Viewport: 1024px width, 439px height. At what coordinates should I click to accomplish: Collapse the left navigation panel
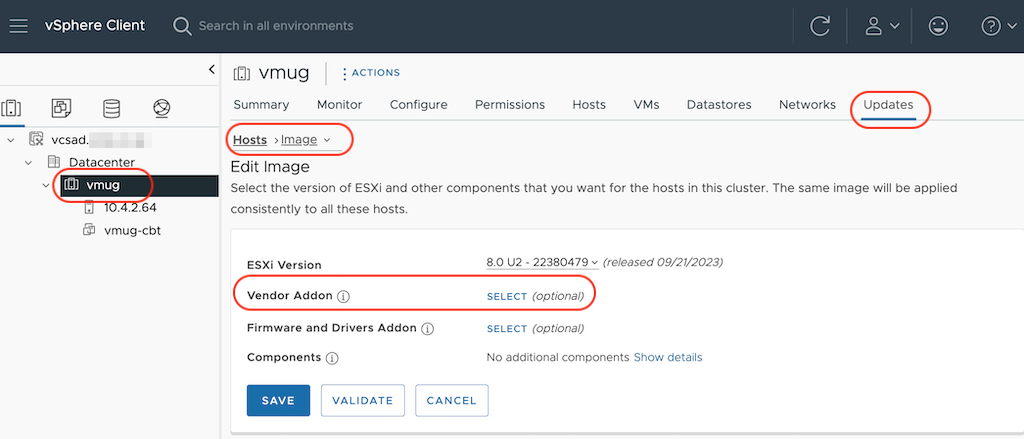point(211,69)
